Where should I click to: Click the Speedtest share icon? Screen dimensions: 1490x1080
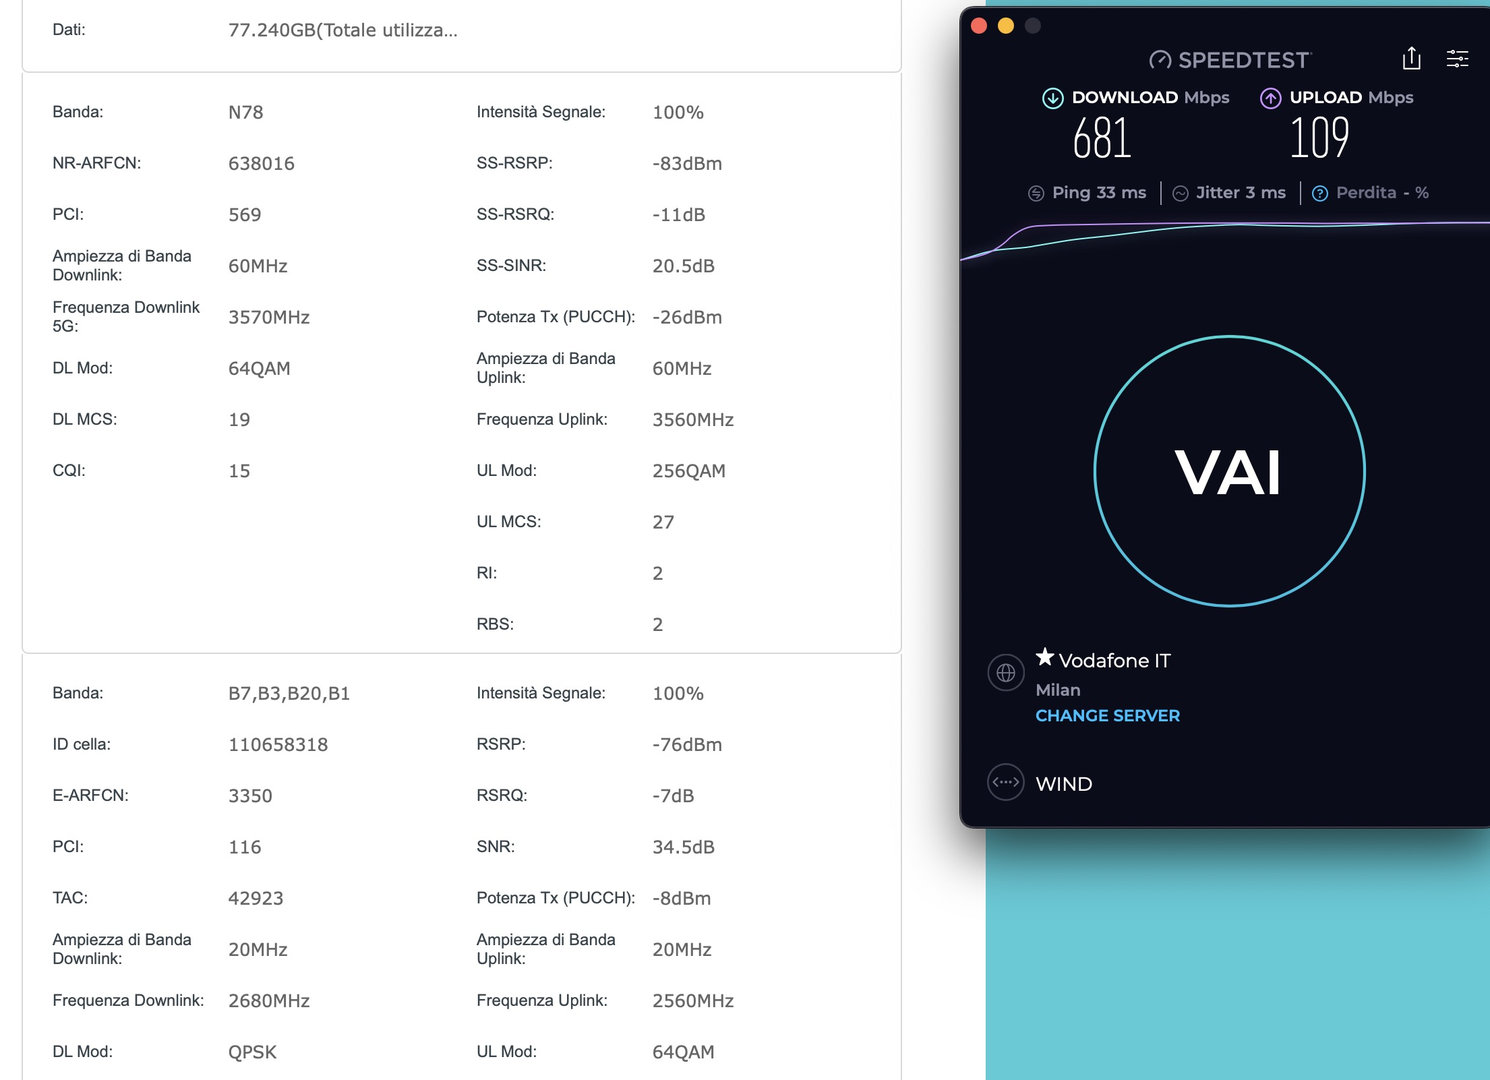(x=1411, y=58)
